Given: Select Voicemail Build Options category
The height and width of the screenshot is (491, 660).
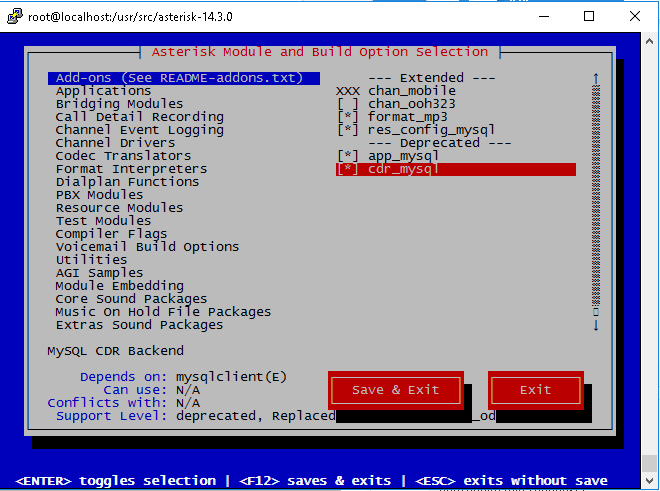Looking at the screenshot, I should pyautogui.click(x=147, y=247).
